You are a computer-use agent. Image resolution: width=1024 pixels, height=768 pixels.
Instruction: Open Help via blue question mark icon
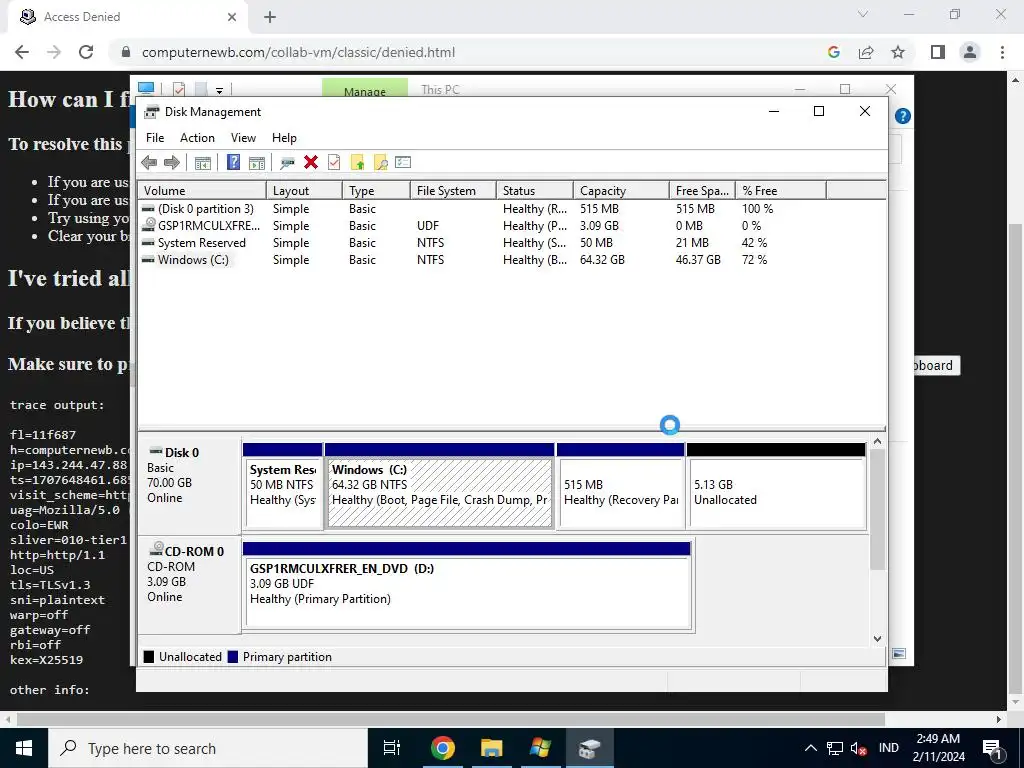click(233, 163)
